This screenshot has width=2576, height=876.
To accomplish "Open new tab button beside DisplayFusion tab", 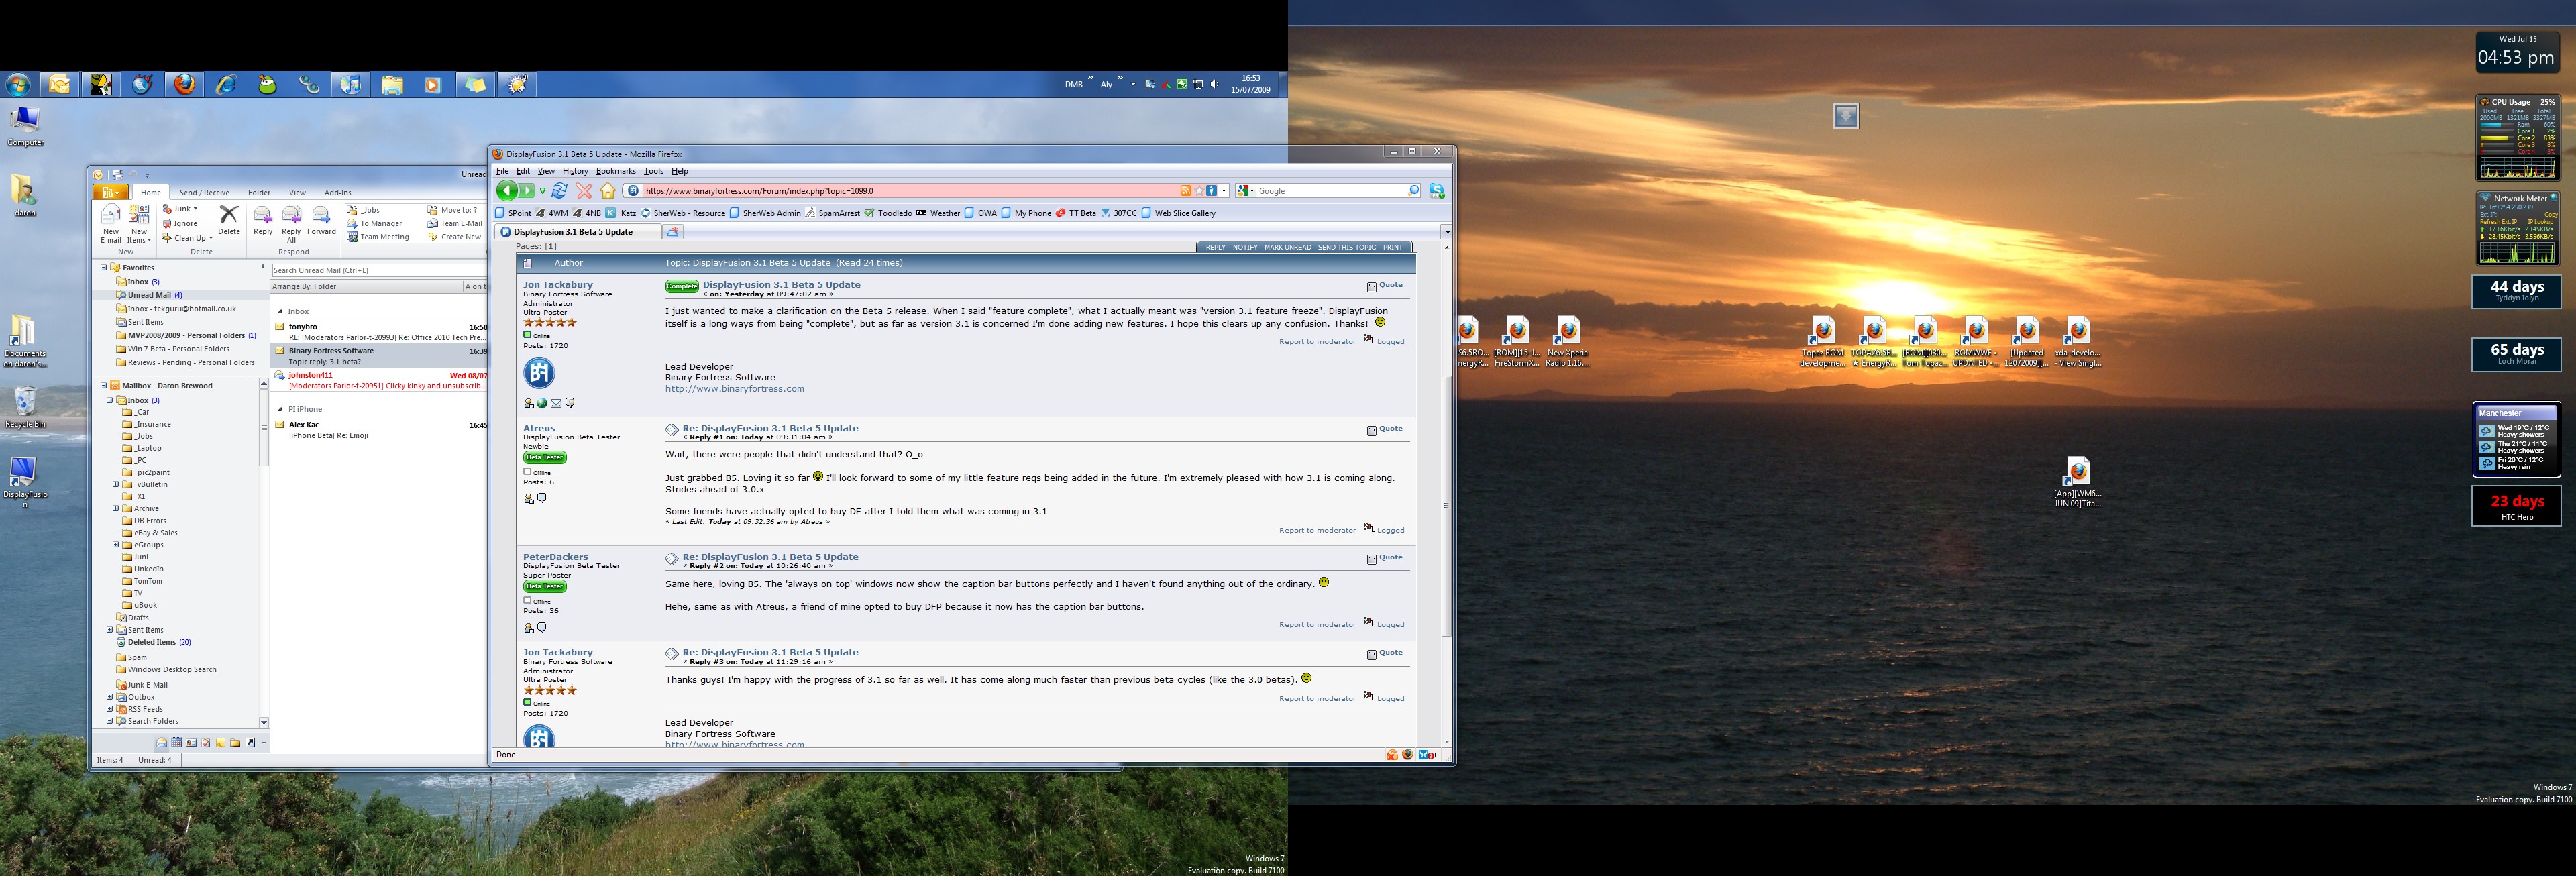I will coord(673,232).
